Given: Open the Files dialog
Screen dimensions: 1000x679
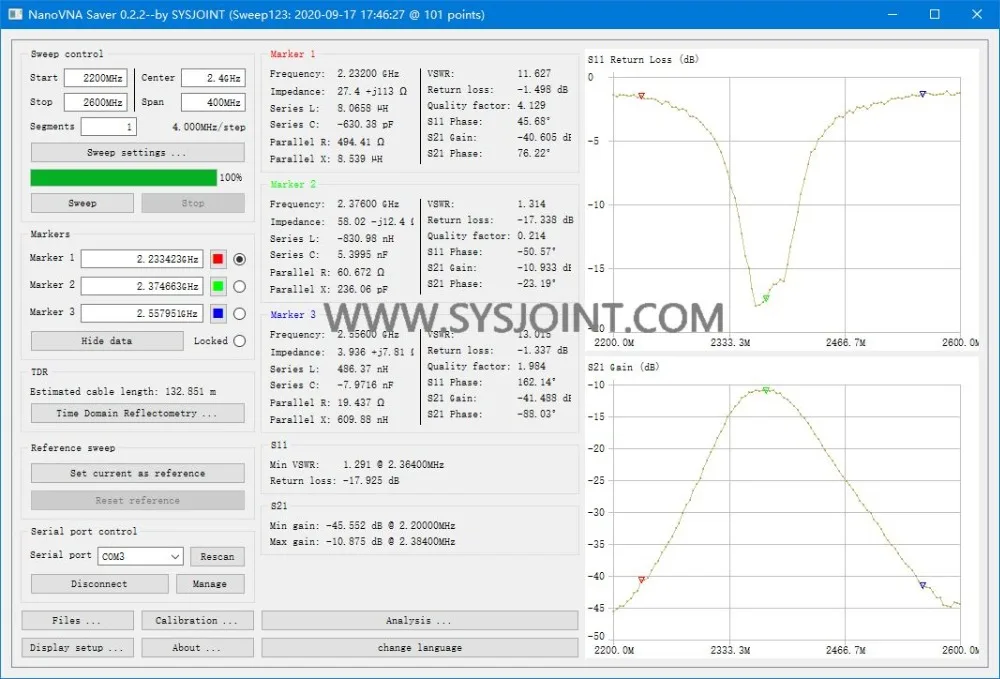Looking at the screenshot, I should [77, 620].
